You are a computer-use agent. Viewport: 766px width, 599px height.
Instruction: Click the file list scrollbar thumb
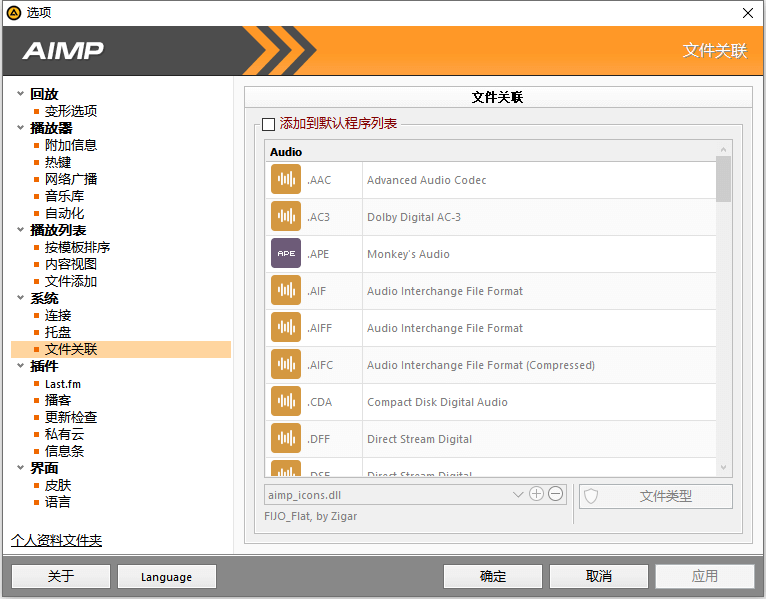[x=723, y=179]
